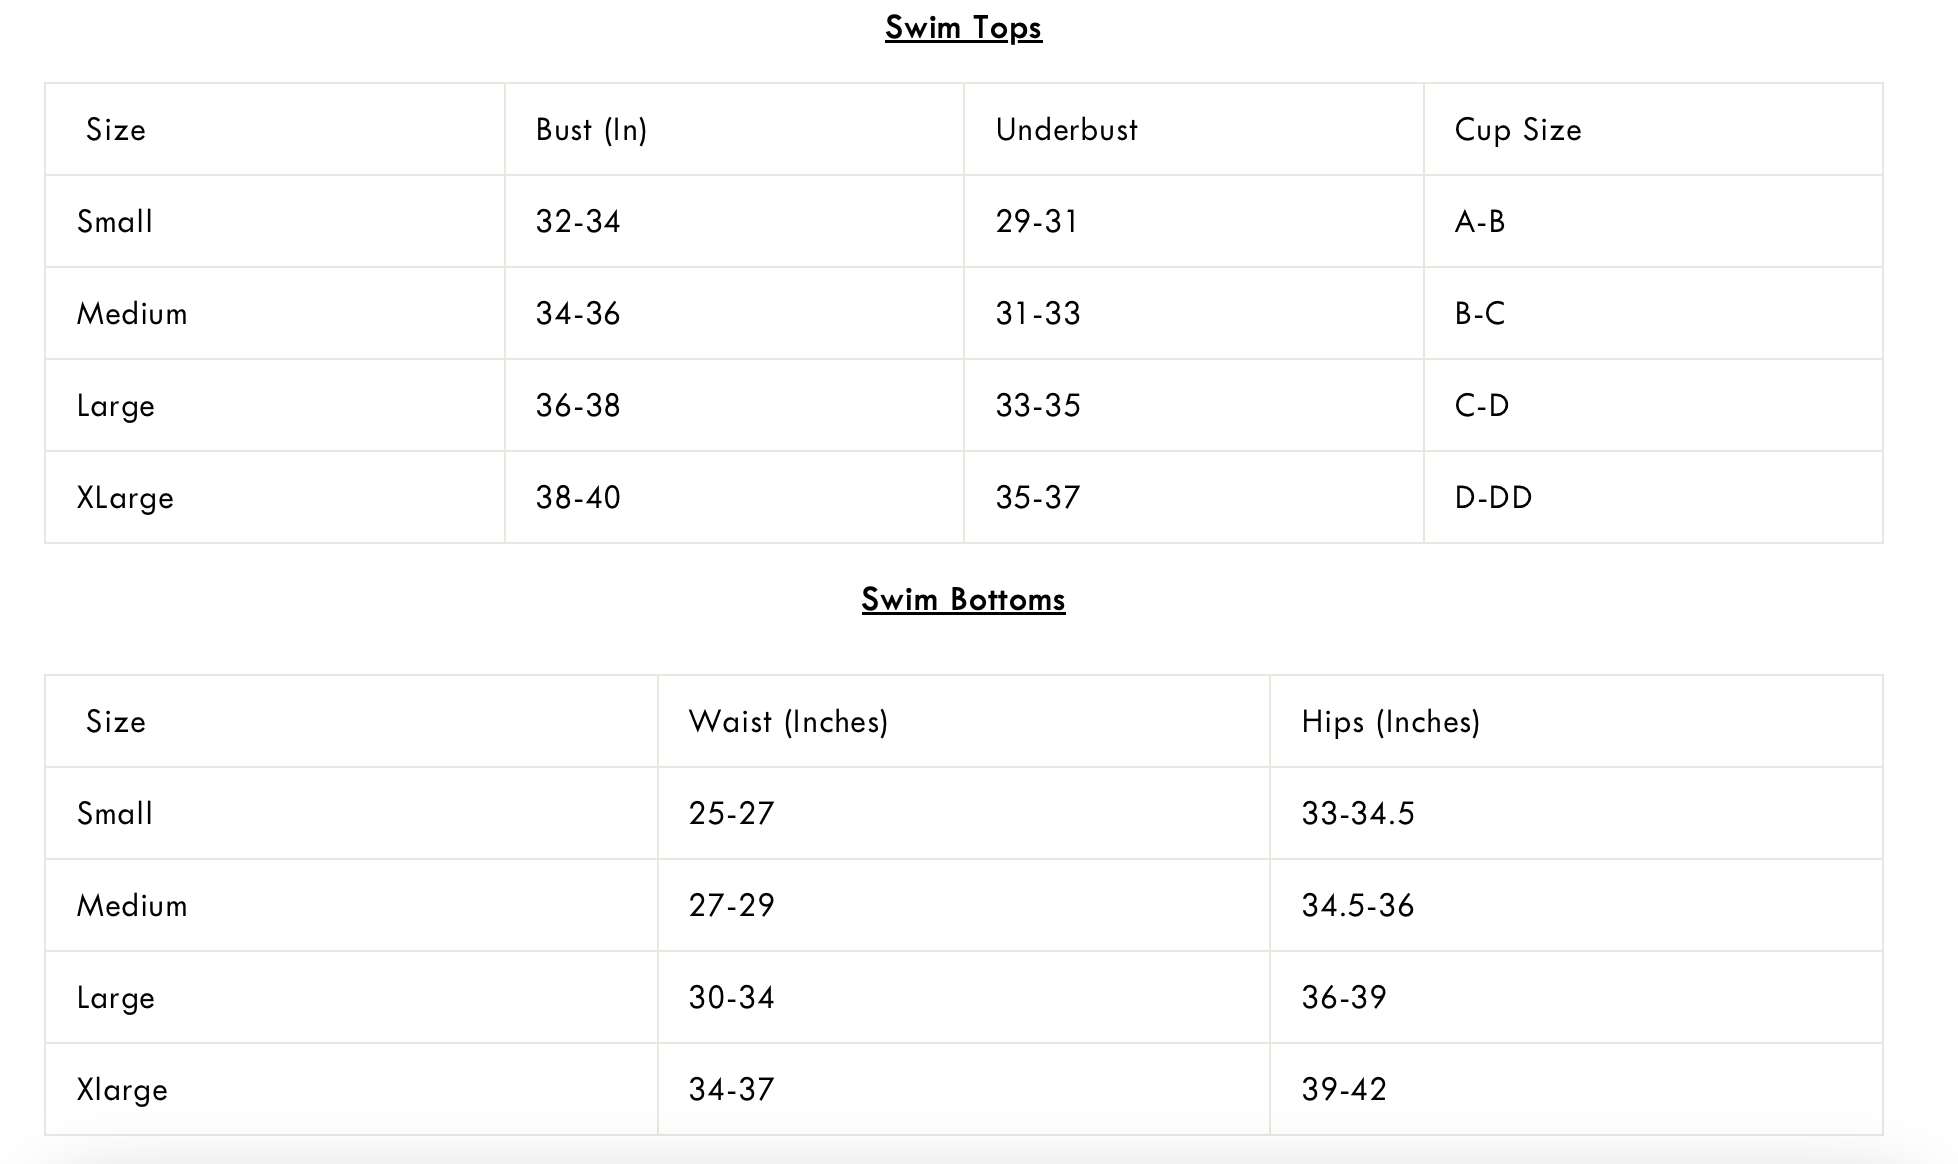Click the XLarge label in Swim Tops

tap(125, 498)
